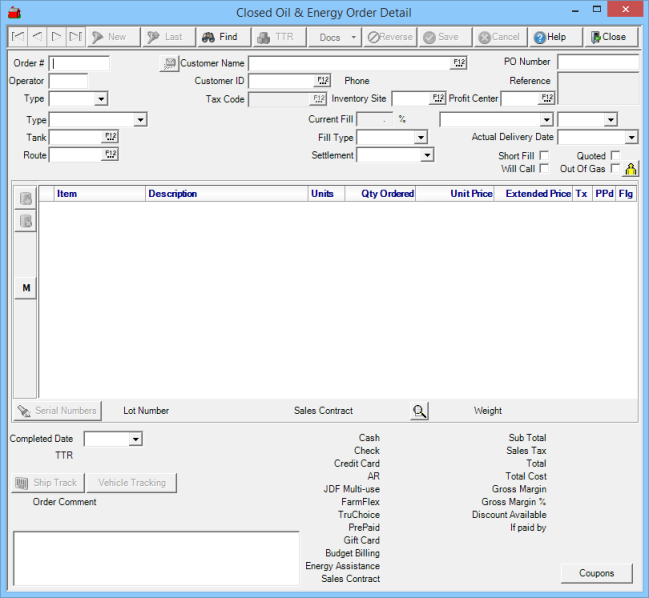
Task: Toggle the Will Call checkbox
Action: pyautogui.click(x=544, y=169)
